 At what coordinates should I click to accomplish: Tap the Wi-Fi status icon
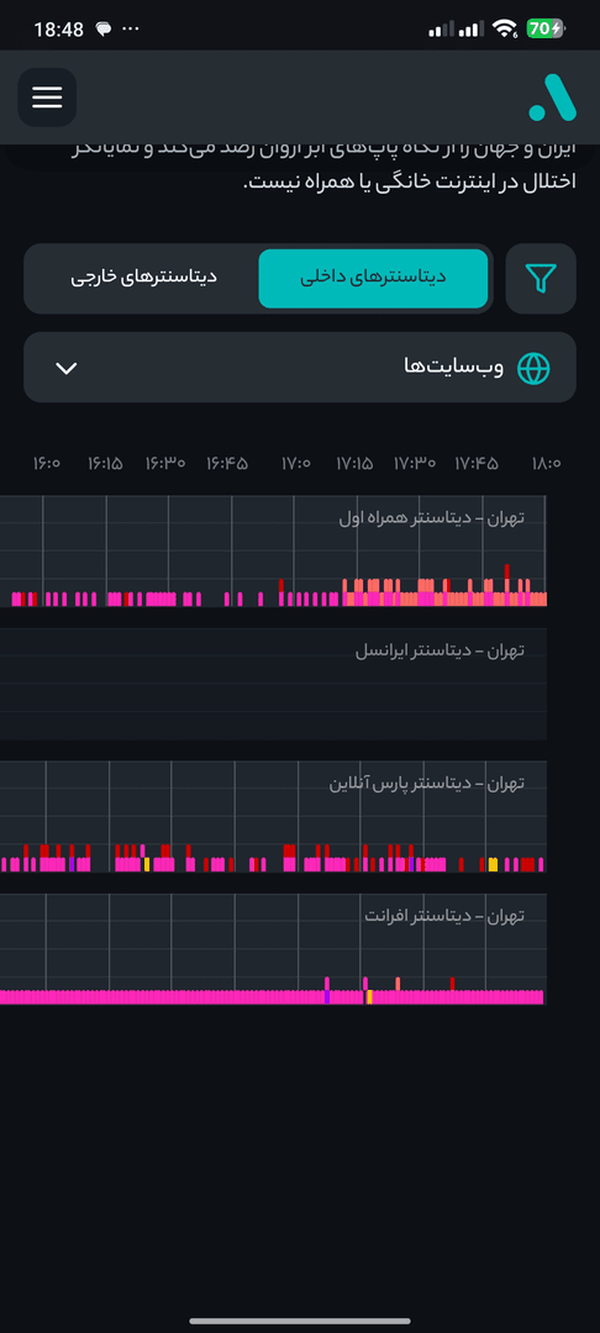point(504,29)
